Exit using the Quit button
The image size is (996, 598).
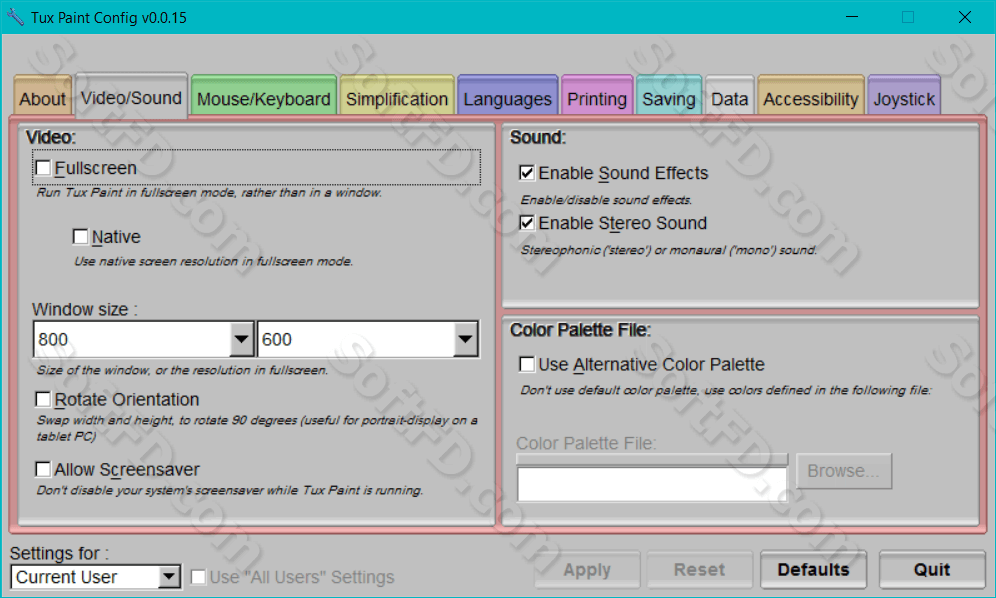click(x=932, y=569)
